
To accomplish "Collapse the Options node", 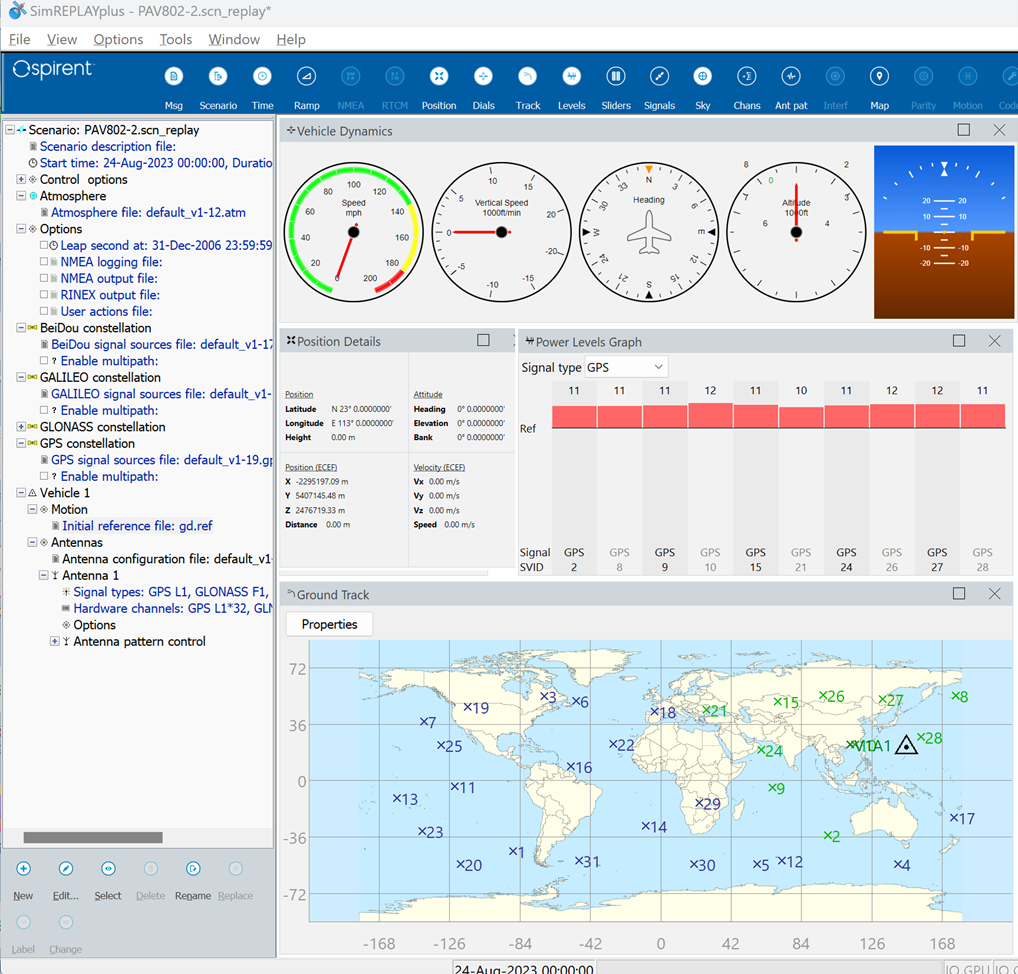I will 21,229.
